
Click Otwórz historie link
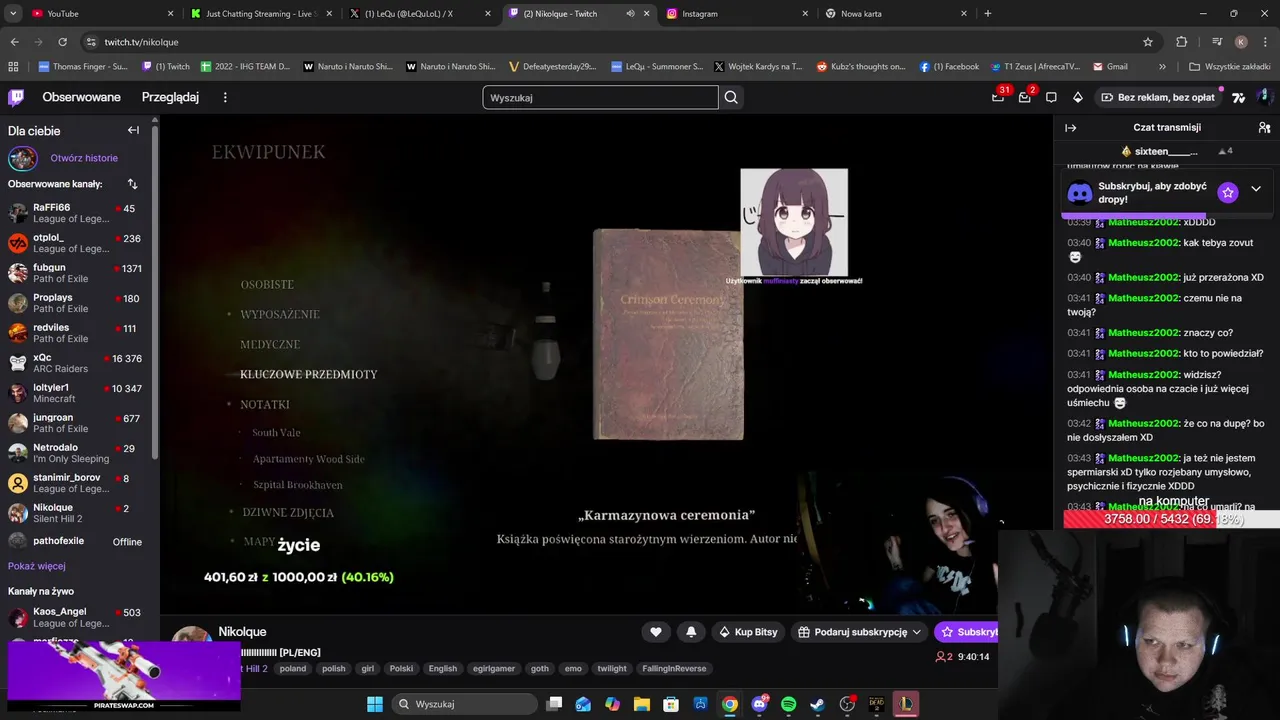click(84, 158)
